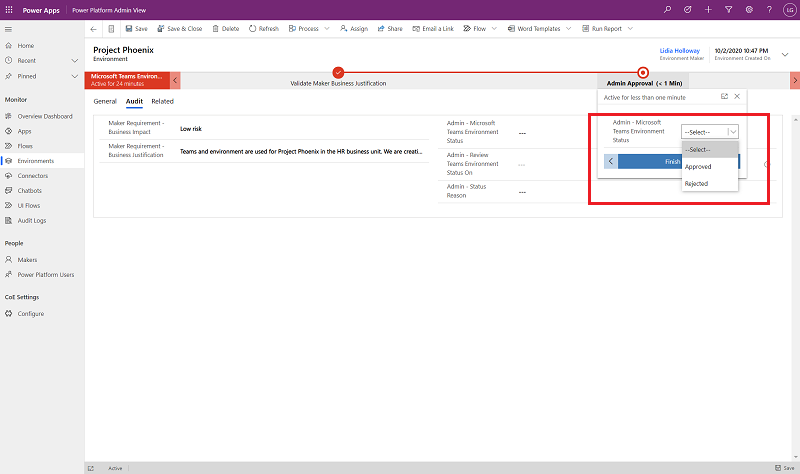
Task: Choose Approved from the status list
Action: [698, 166]
